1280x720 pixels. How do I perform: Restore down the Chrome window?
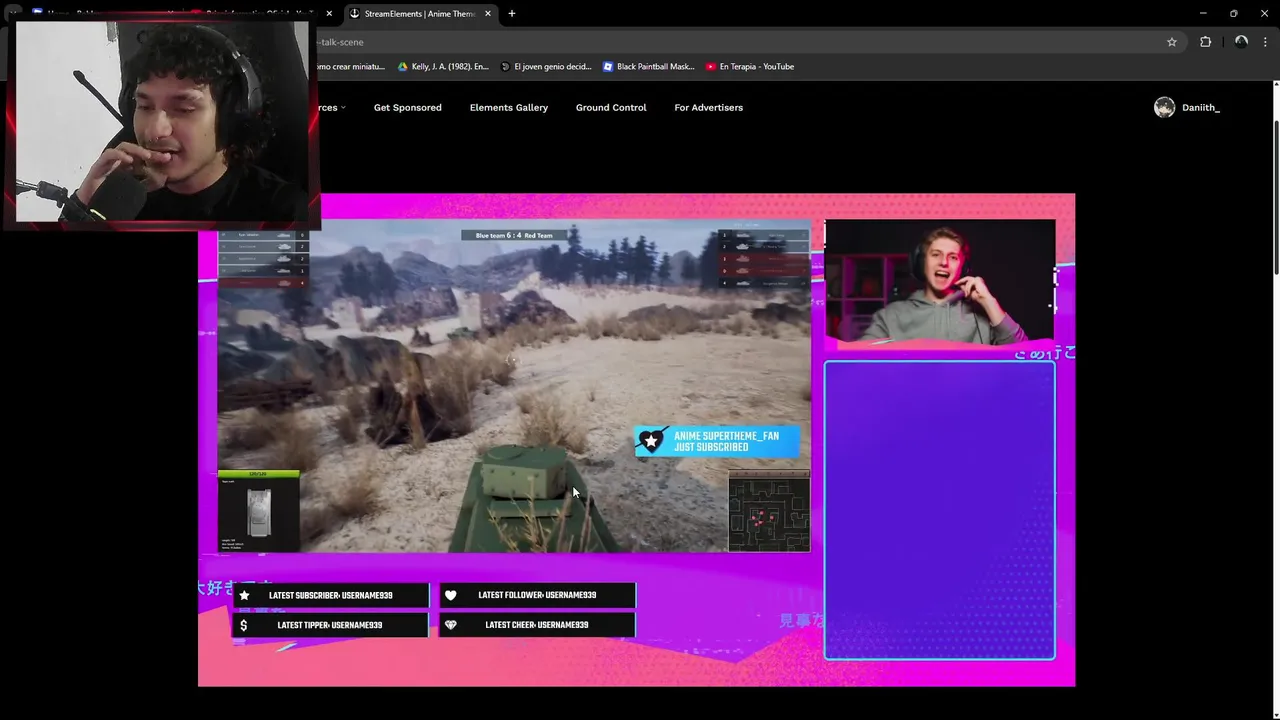click(1233, 14)
